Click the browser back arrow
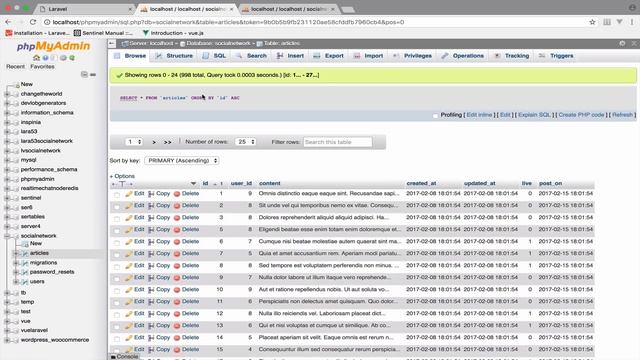640x360 pixels. click(8, 22)
